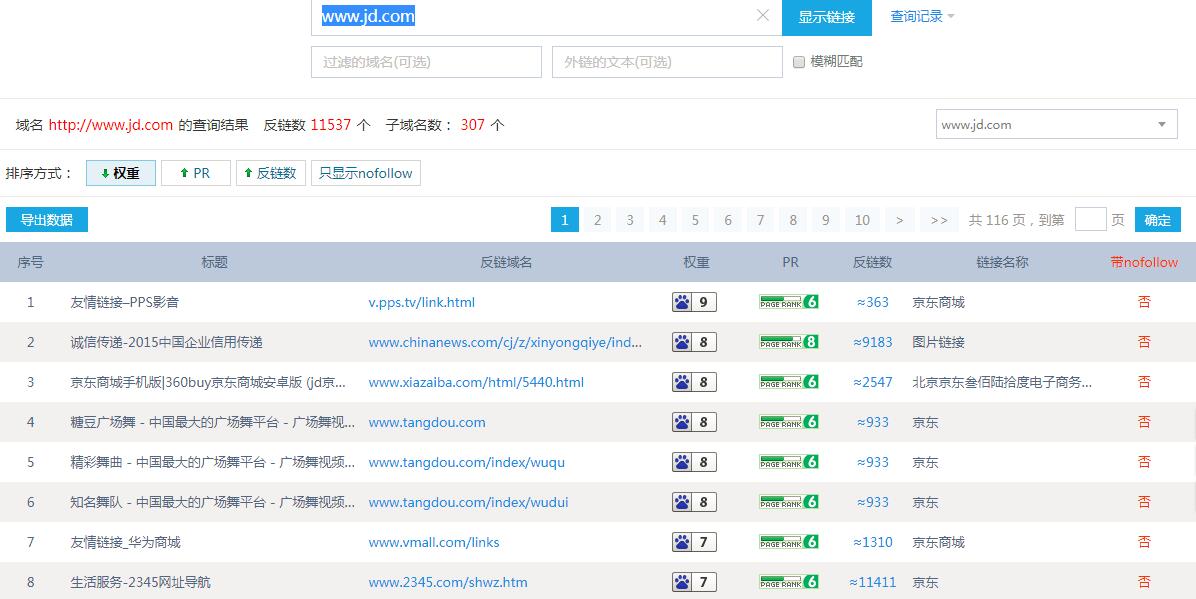Click the 外链的文本 filter input
This screenshot has width=1196, height=599.
(x=667, y=62)
